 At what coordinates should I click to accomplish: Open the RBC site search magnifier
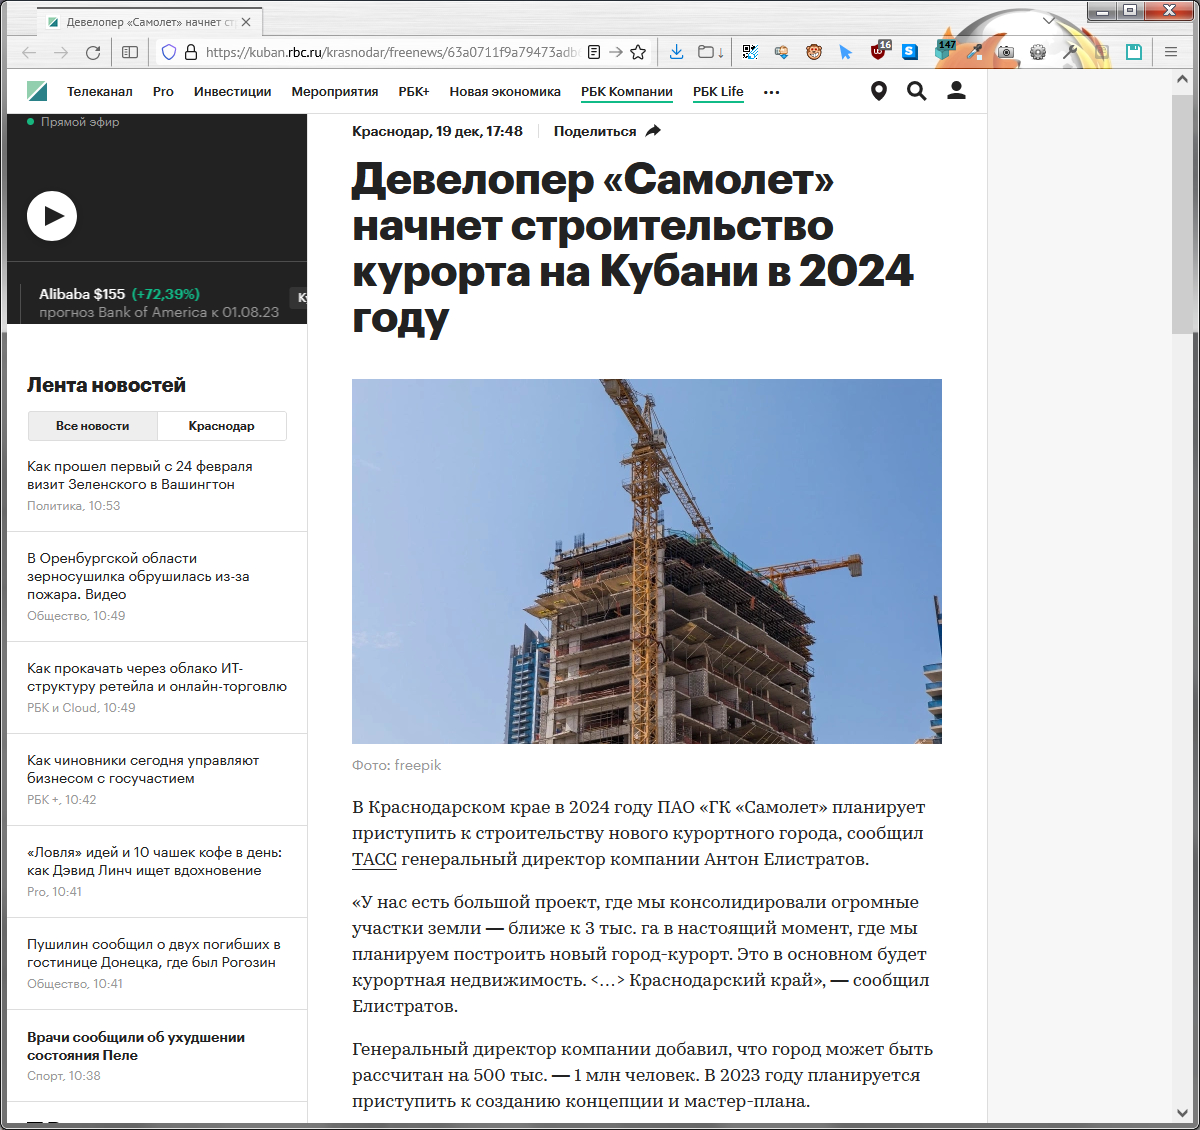tap(917, 91)
